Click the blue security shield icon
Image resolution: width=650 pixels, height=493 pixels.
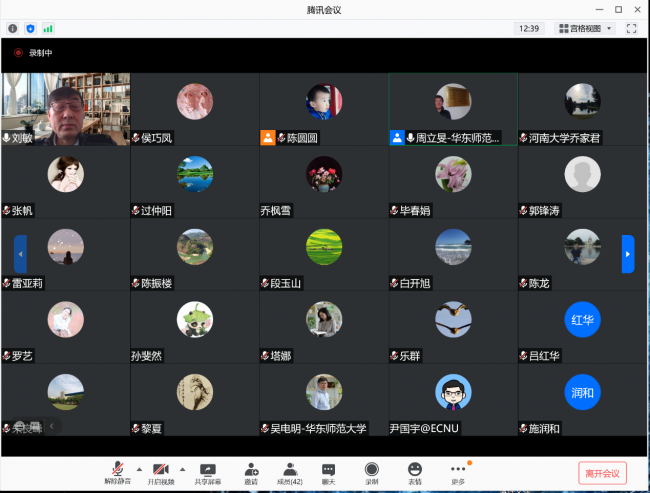(30, 29)
